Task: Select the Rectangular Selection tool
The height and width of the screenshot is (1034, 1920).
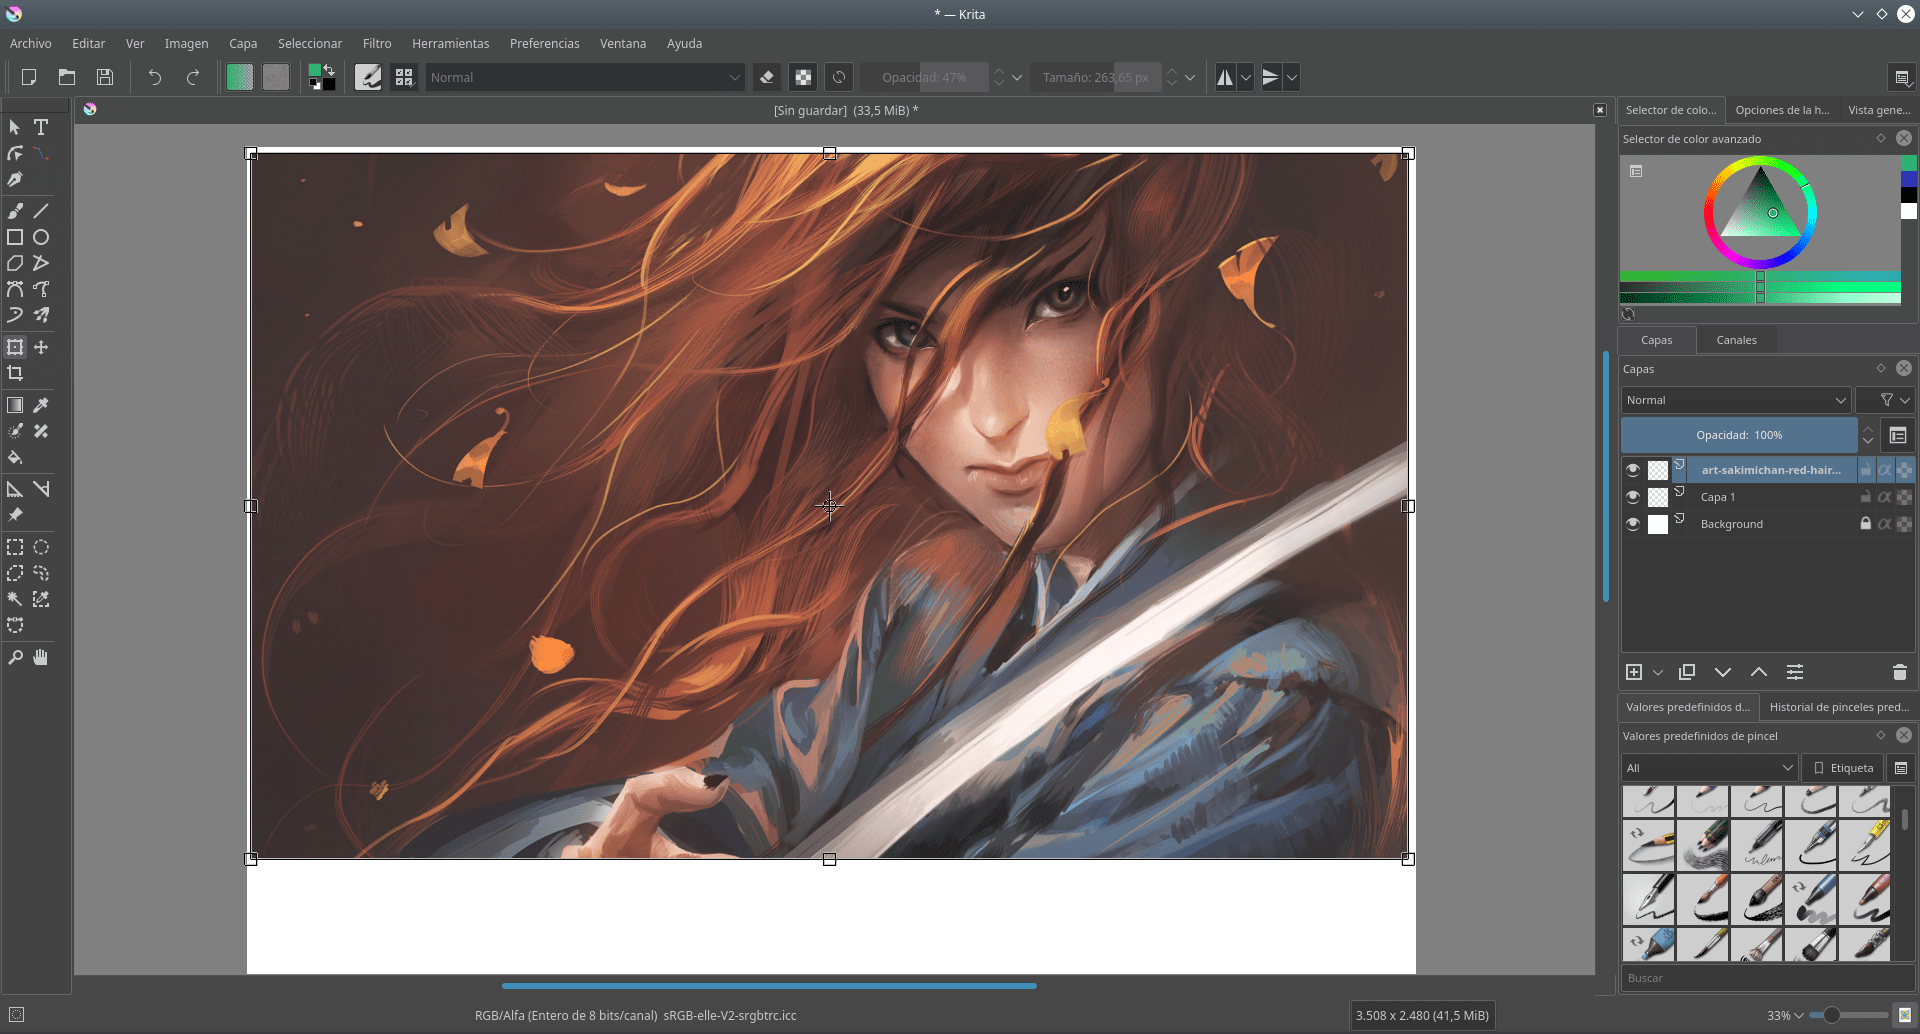Action: [14, 546]
